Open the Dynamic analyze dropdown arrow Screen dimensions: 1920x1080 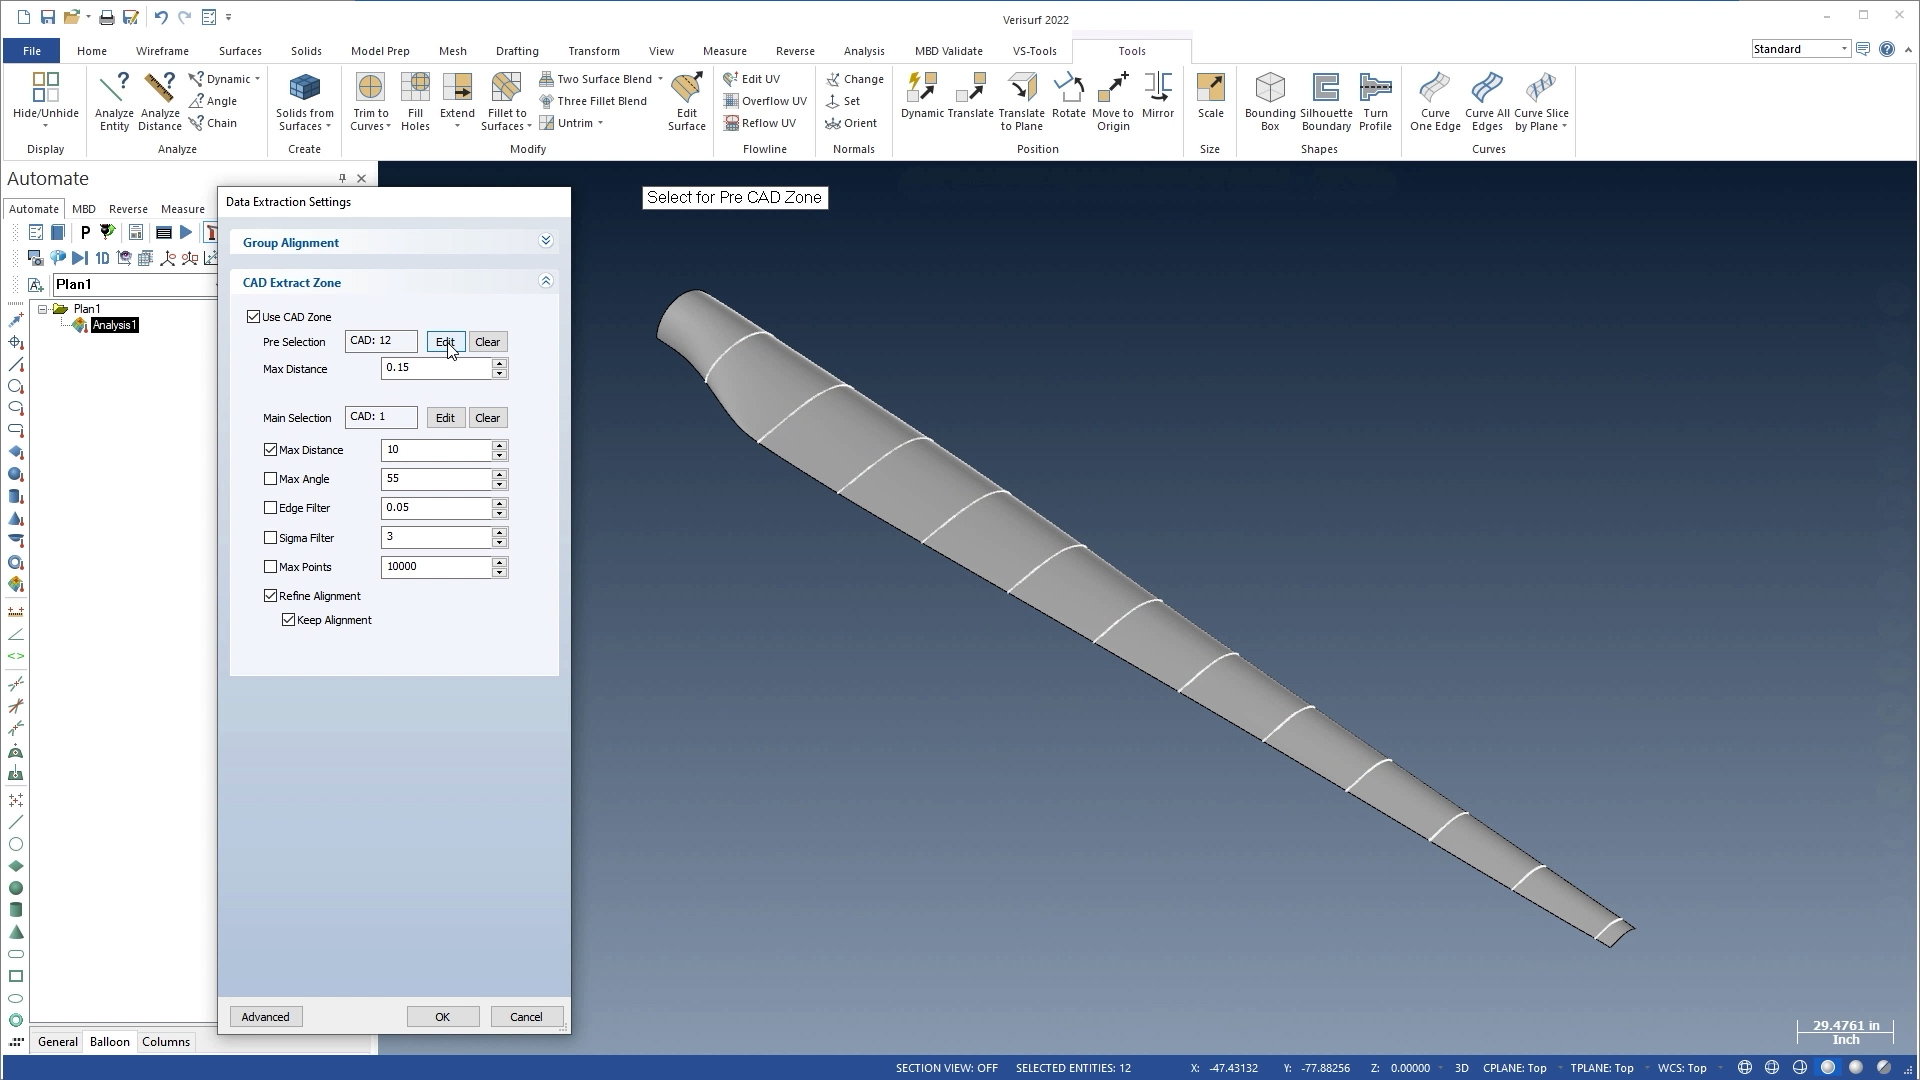257,79
